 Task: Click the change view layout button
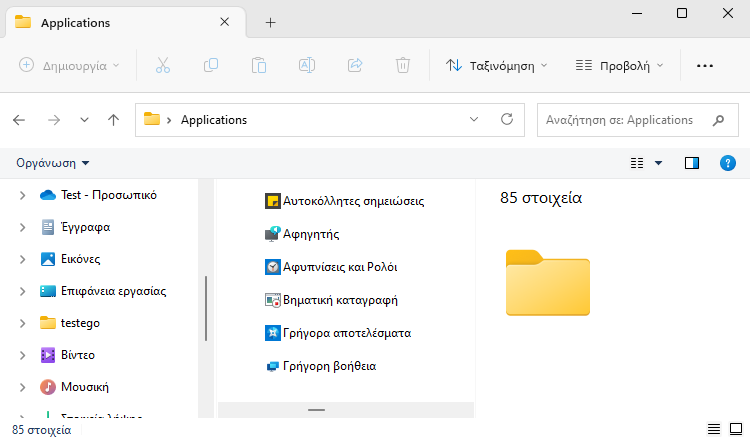pos(637,163)
